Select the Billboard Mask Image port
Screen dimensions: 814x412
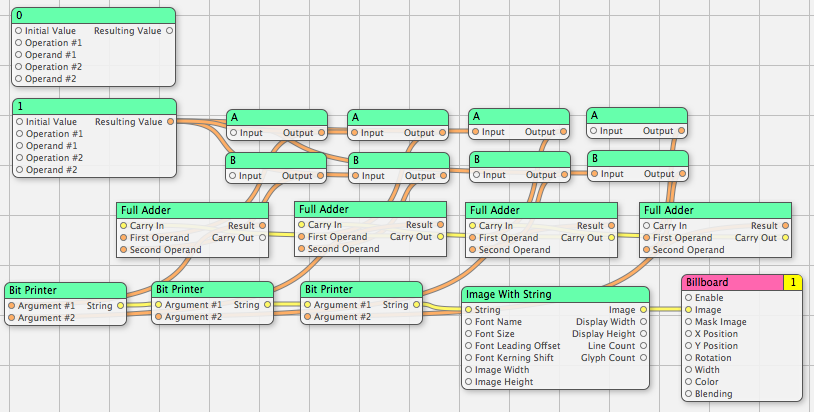point(688,322)
